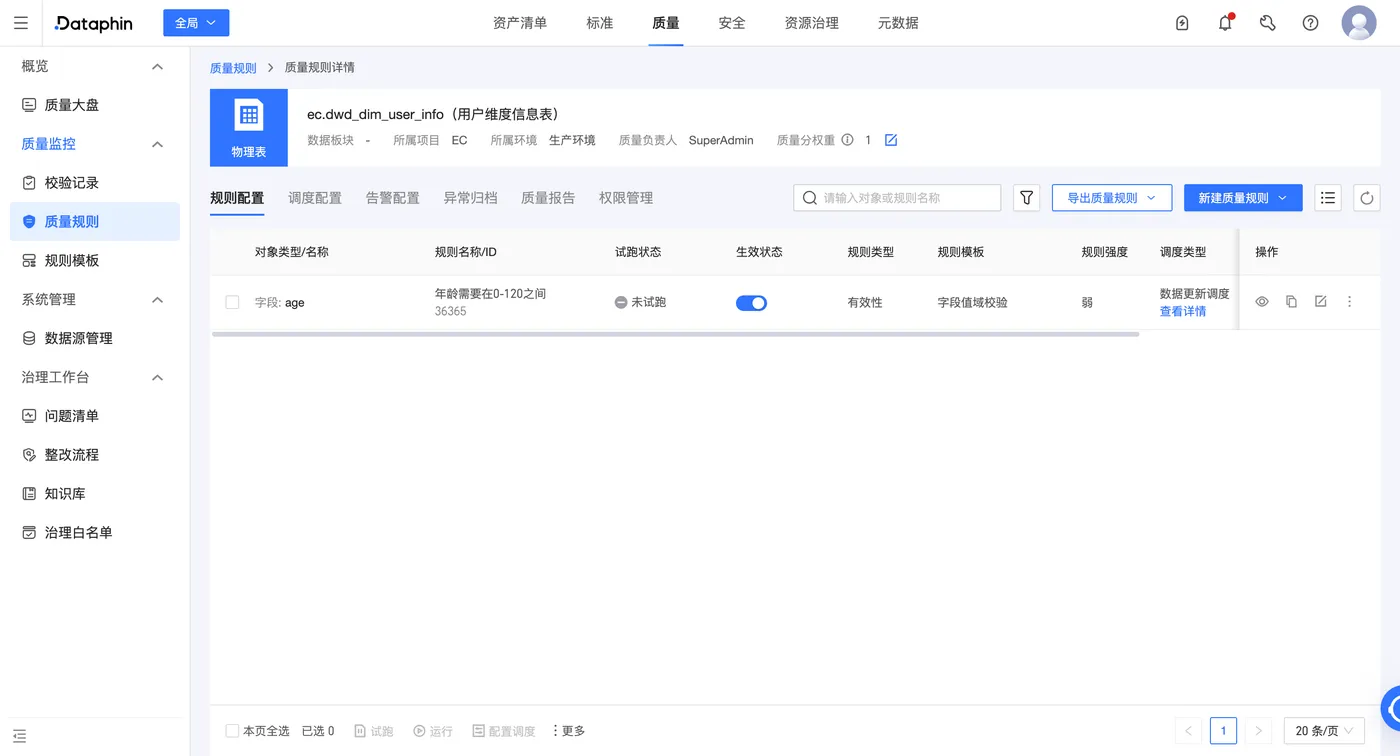Select page 1 in pagination
The height and width of the screenshot is (756, 1400).
(x=1223, y=731)
